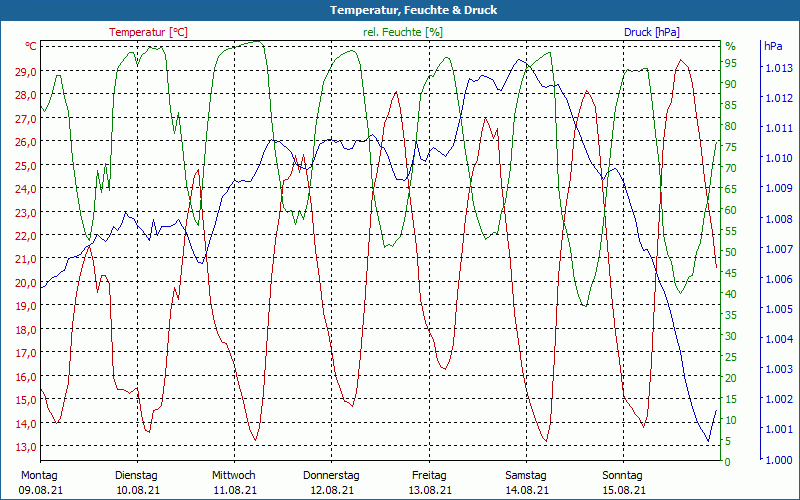The image size is (800, 500).
Task: Click the 16,0 temperature axis value
Action: (x=26, y=377)
